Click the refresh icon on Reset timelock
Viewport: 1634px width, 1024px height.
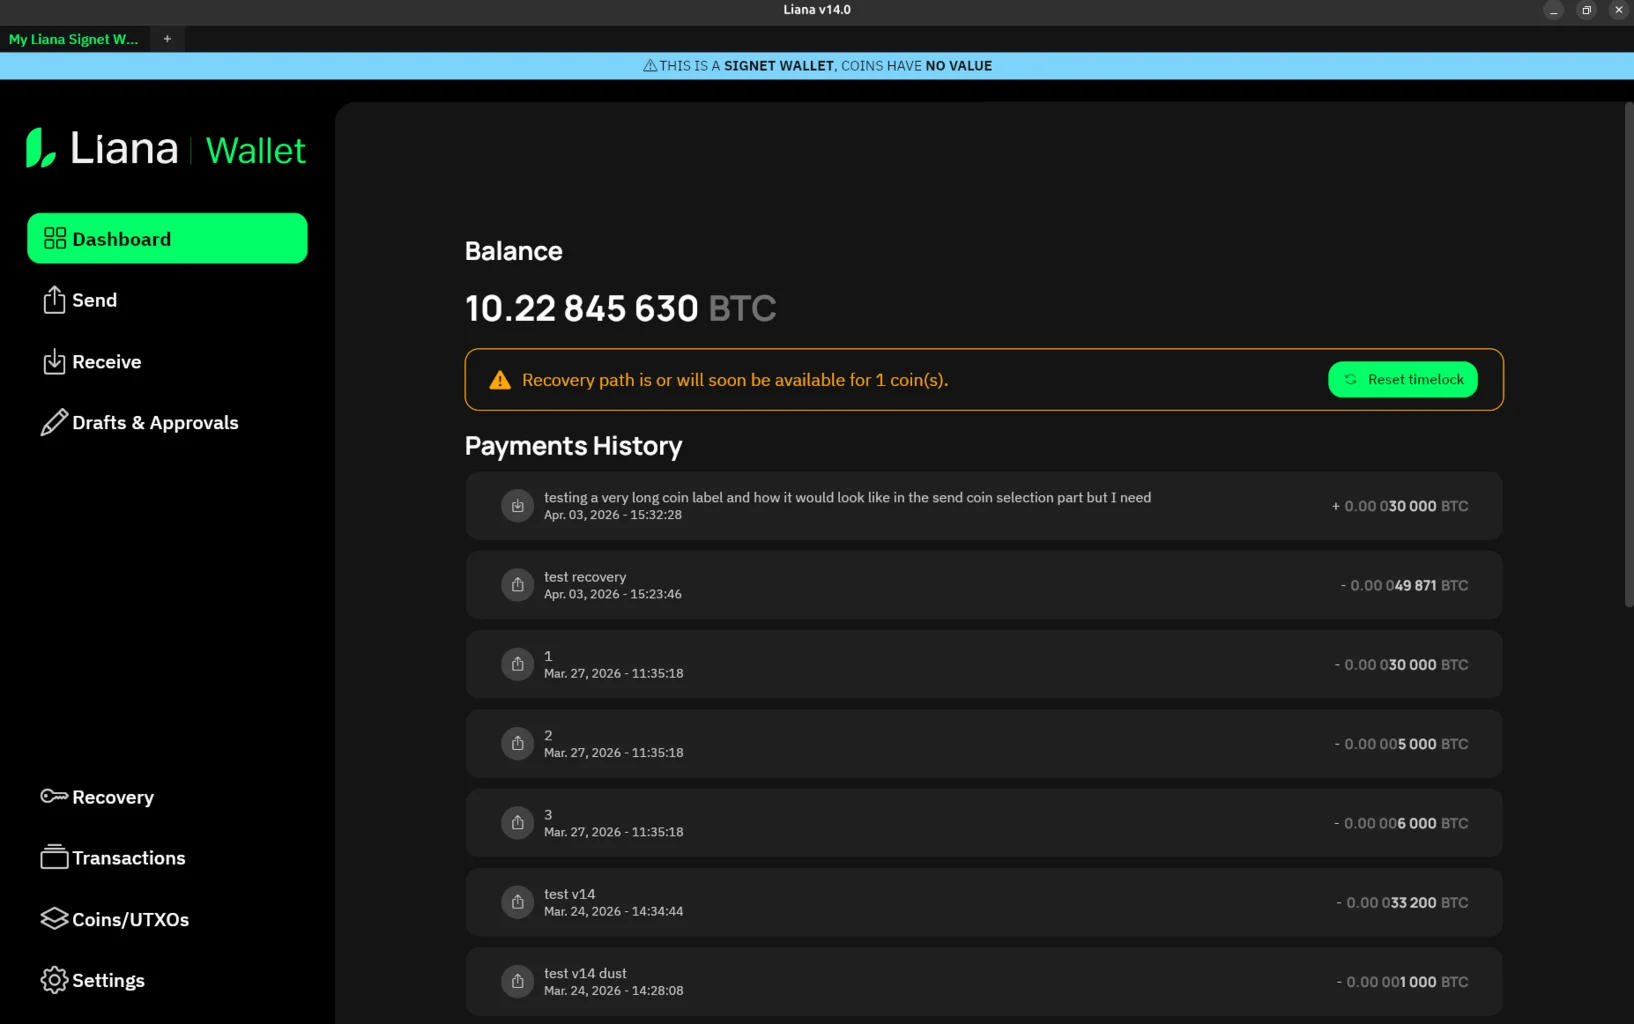tap(1350, 379)
